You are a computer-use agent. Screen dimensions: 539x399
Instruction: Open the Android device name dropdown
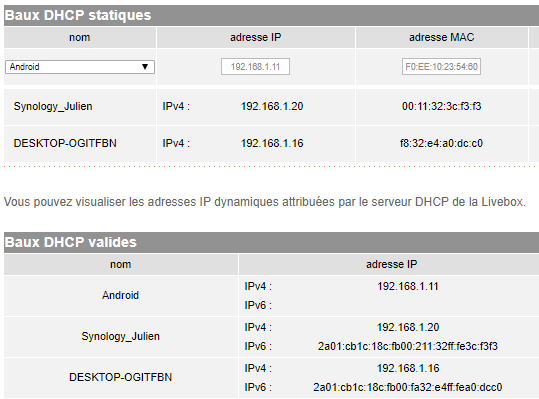coord(80,67)
